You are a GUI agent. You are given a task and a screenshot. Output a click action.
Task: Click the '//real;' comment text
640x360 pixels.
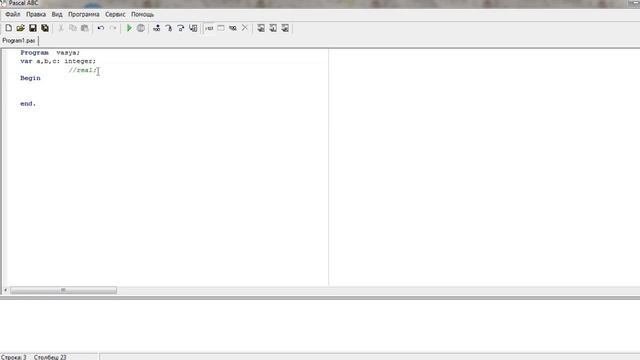coord(83,70)
